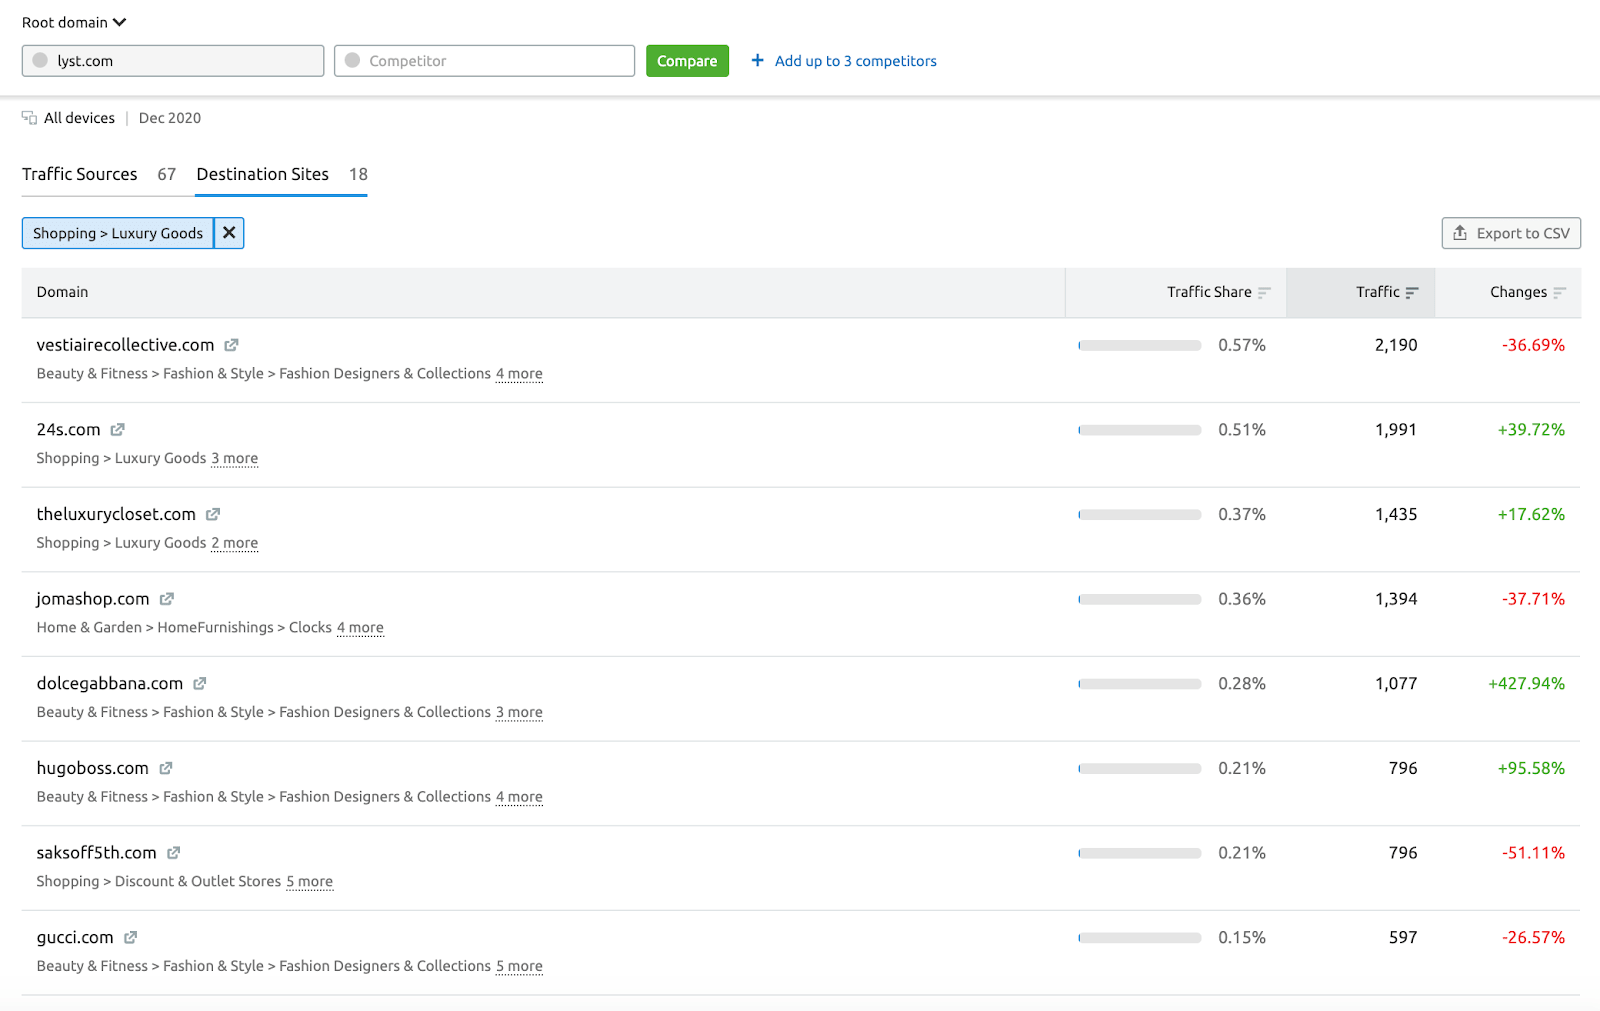This screenshot has height=1011, width=1600.
Task: Expand '4 more' categories for vestiairecollective.com
Action: [x=519, y=374]
